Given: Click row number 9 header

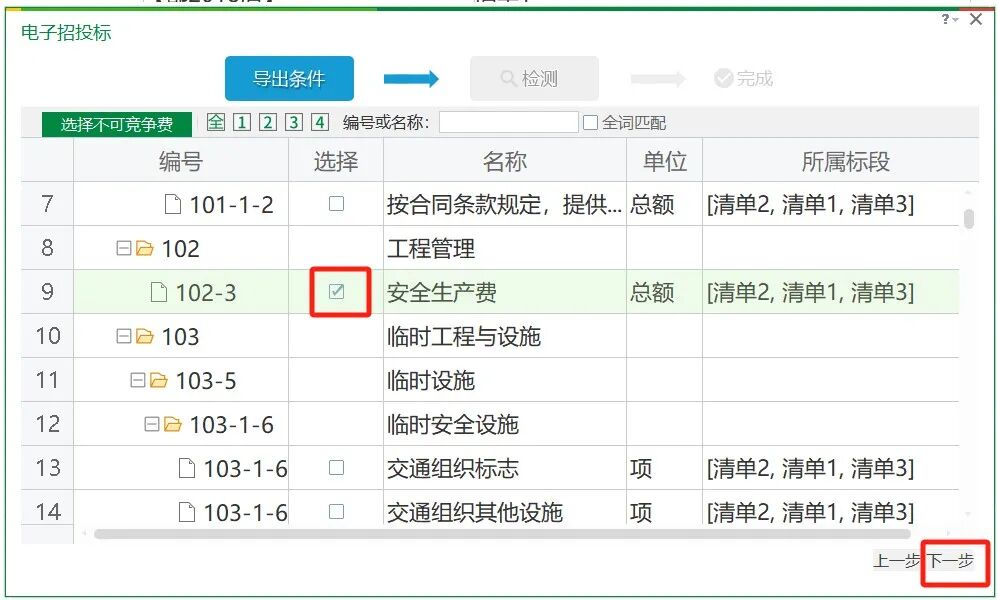Looking at the screenshot, I should click(48, 292).
